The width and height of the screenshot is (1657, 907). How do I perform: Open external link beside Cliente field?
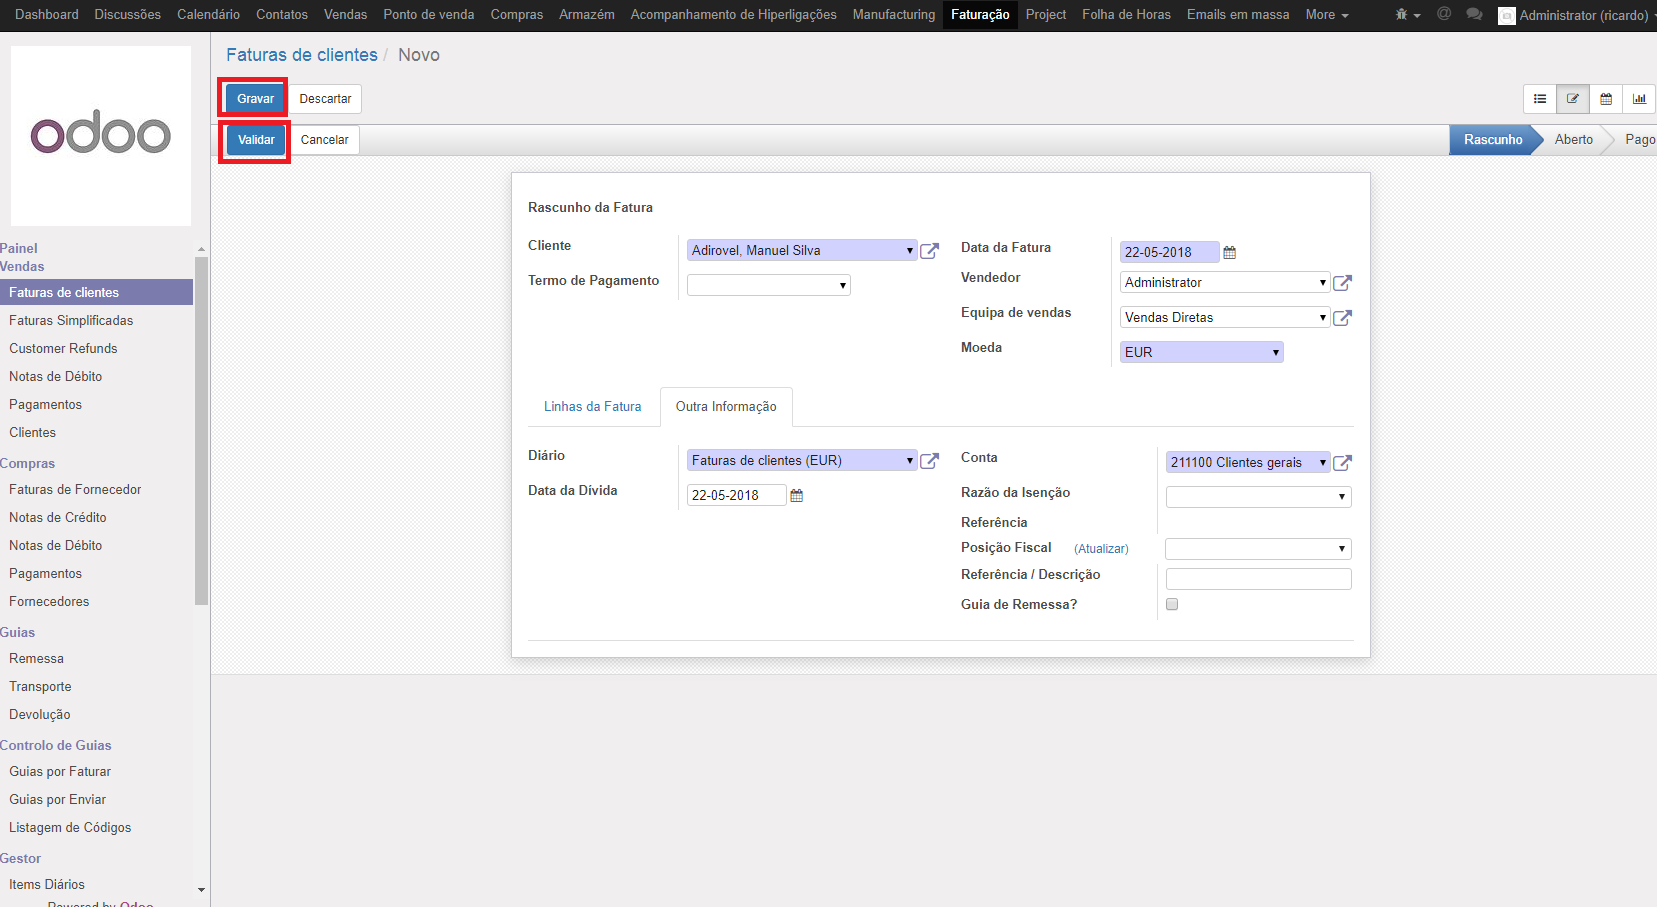(x=929, y=251)
